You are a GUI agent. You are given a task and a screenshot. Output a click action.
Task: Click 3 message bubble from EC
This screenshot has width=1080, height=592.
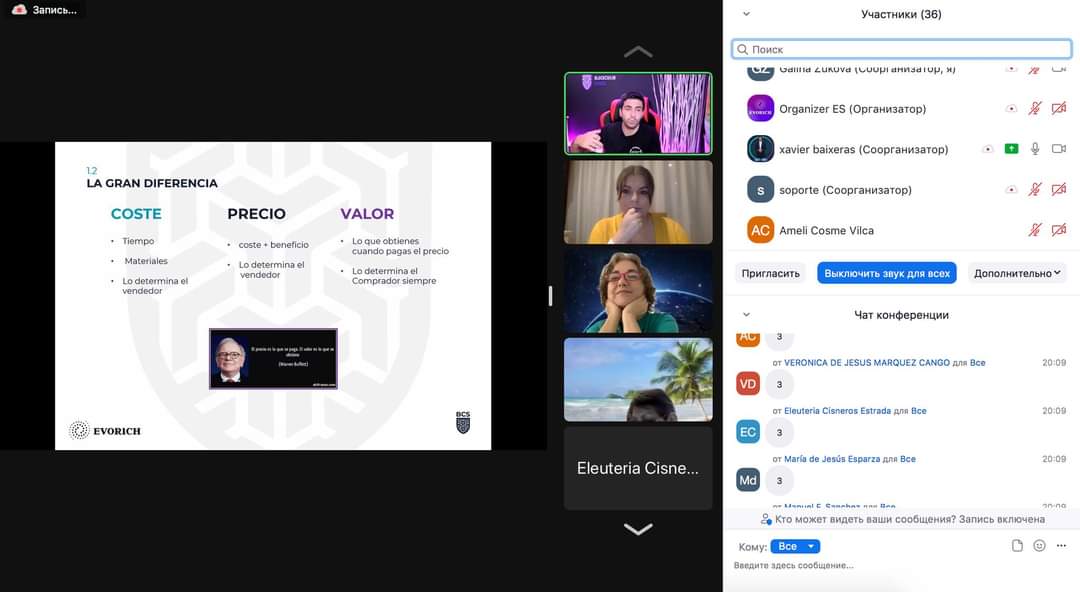779,433
